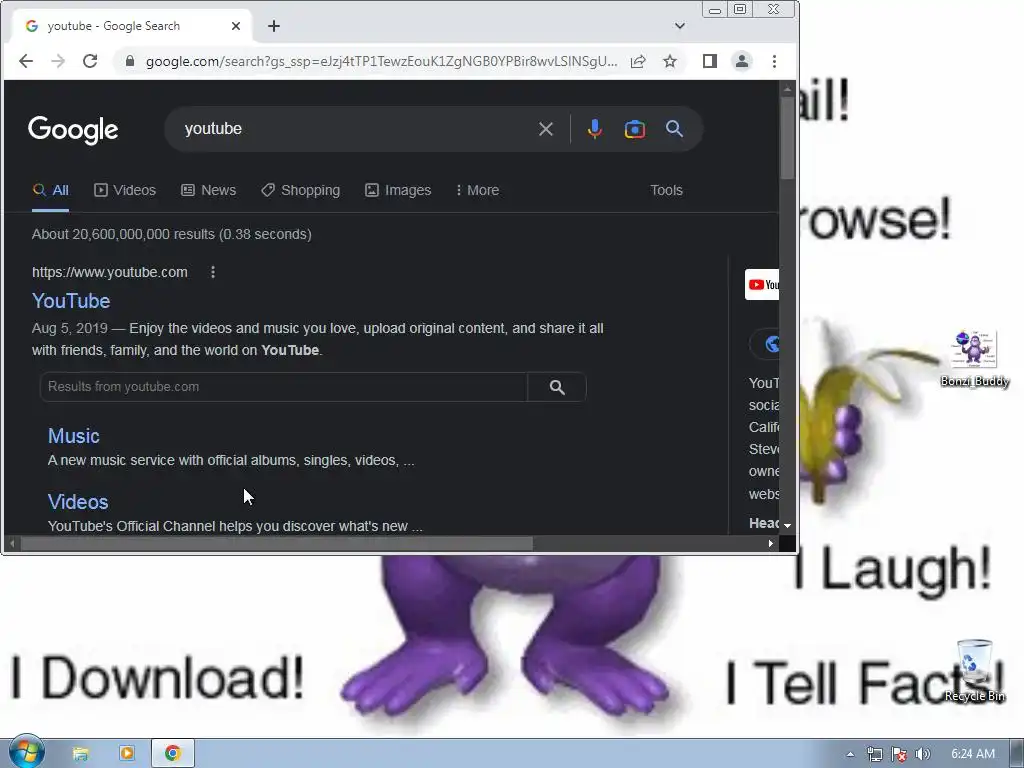Click the browser forward arrow
Image resolution: width=1024 pixels, height=768 pixels.
58,61
